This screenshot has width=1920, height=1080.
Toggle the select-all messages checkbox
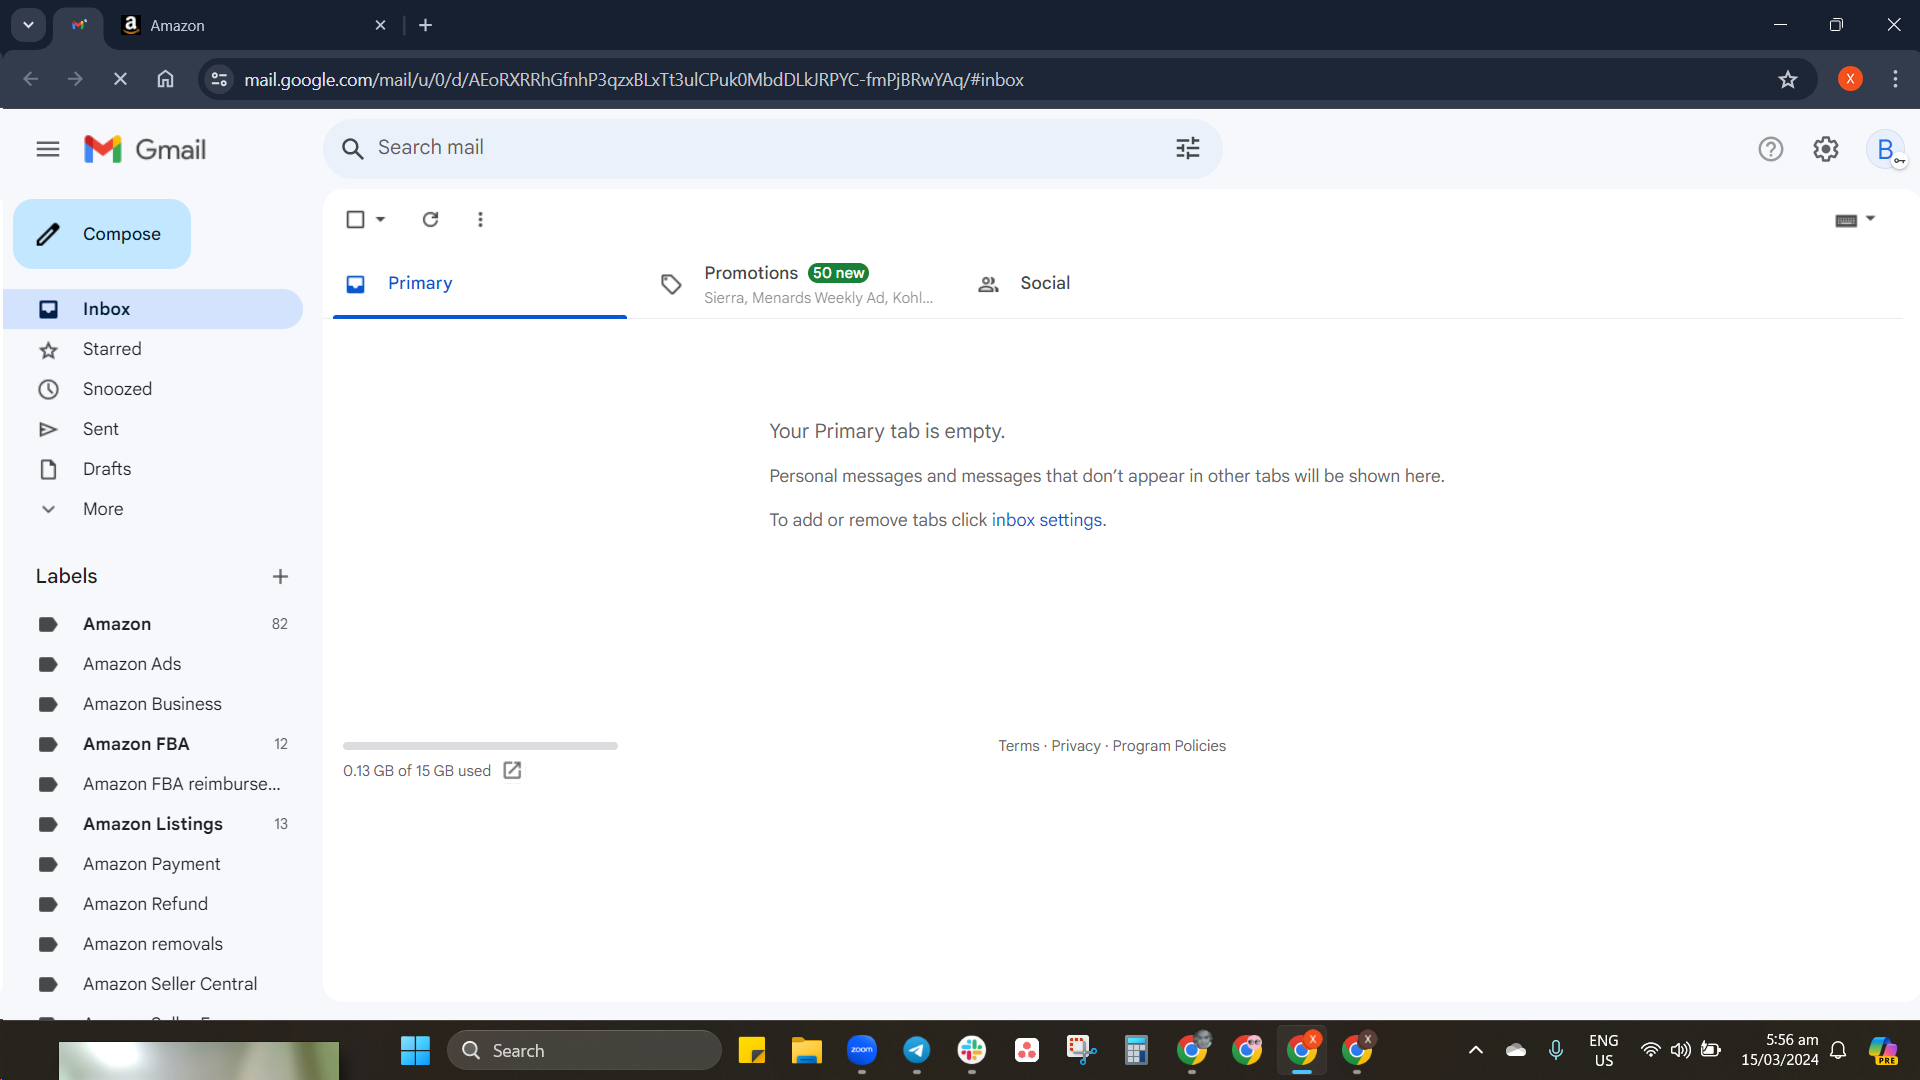(x=355, y=220)
